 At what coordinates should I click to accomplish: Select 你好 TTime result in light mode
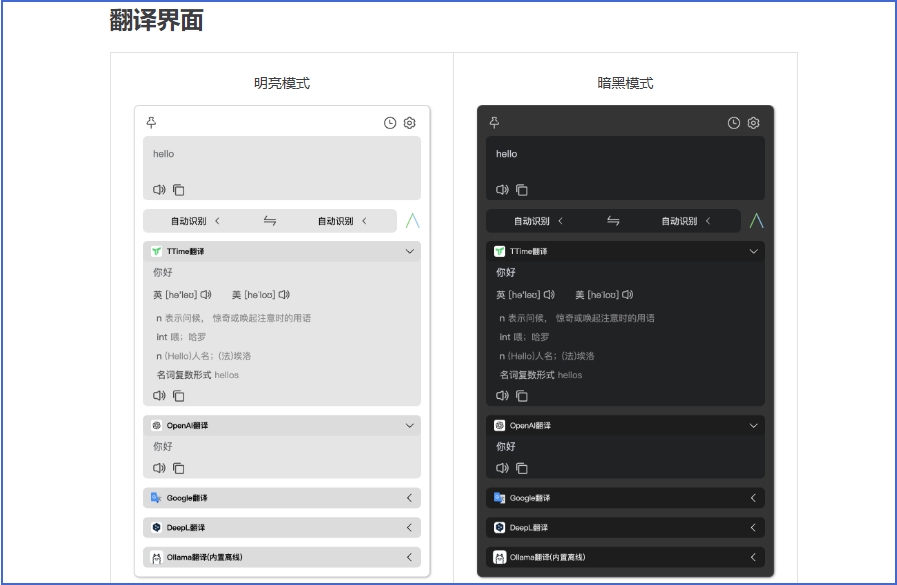pyautogui.click(x=162, y=272)
